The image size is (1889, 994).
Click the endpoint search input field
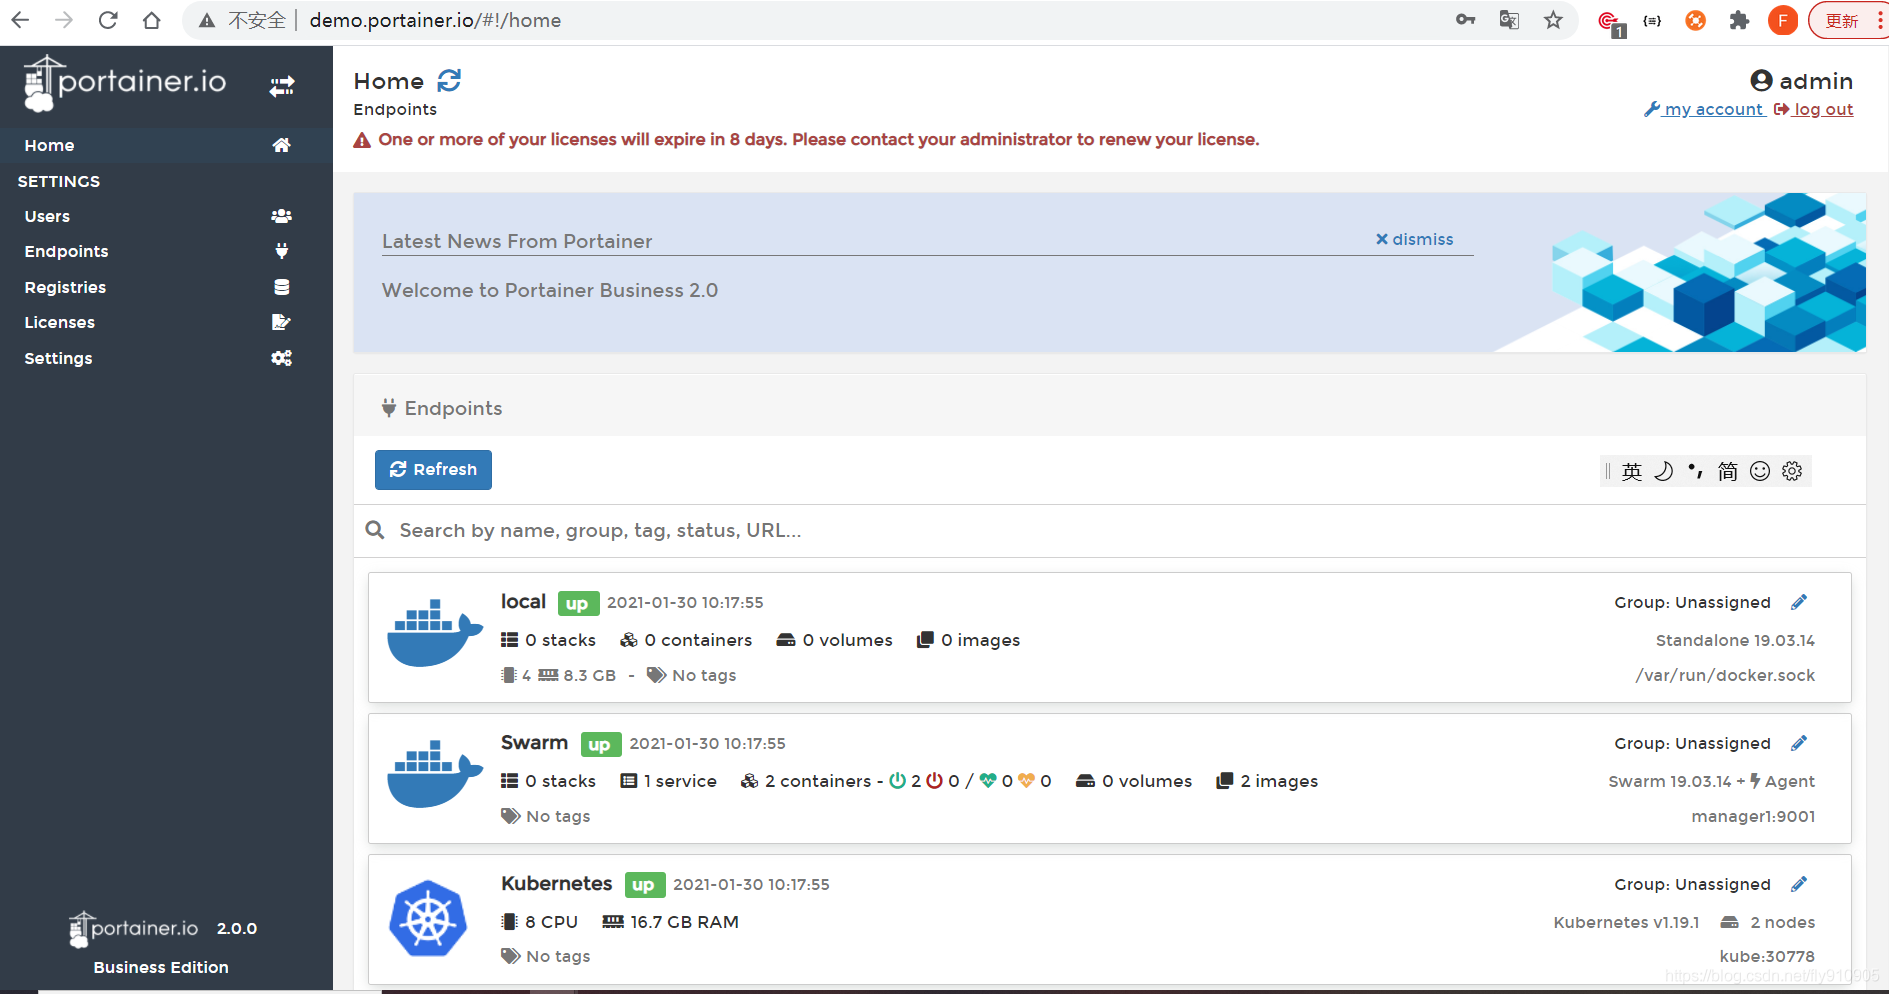[x=700, y=530]
